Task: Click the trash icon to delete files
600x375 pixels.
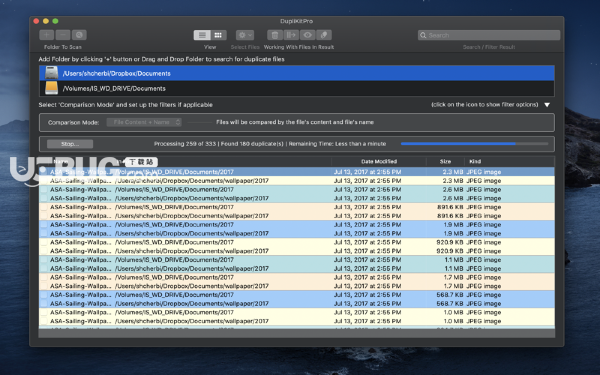Action: pyautogui.click(x=275, y=35)
